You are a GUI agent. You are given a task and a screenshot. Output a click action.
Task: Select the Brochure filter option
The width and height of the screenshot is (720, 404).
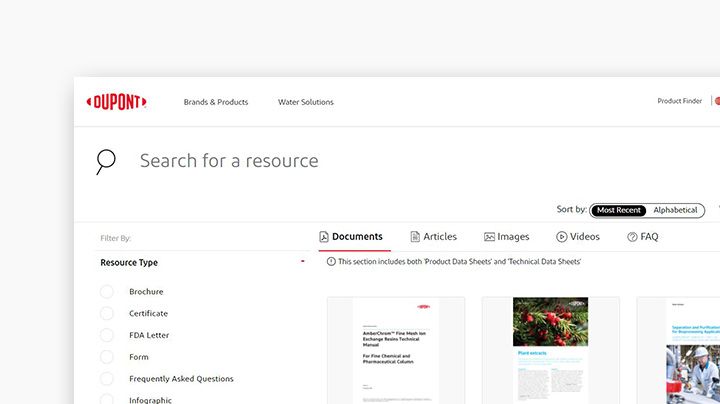[x=107, y=292]
